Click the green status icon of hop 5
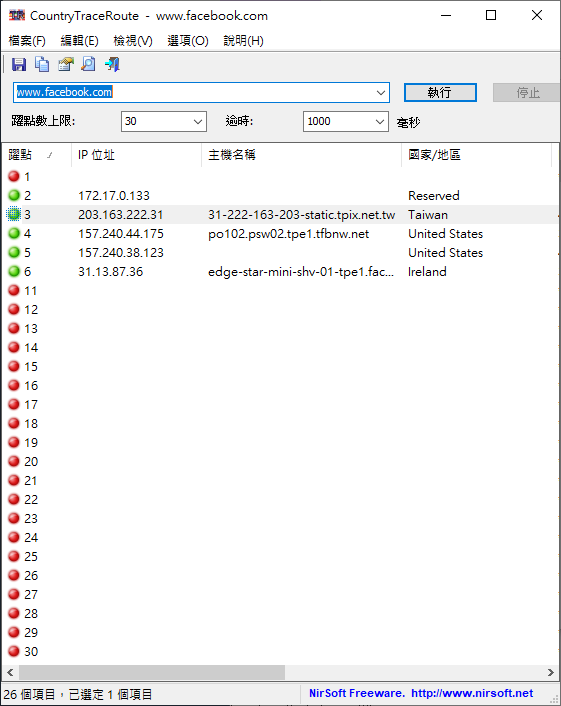 (14, 252)
